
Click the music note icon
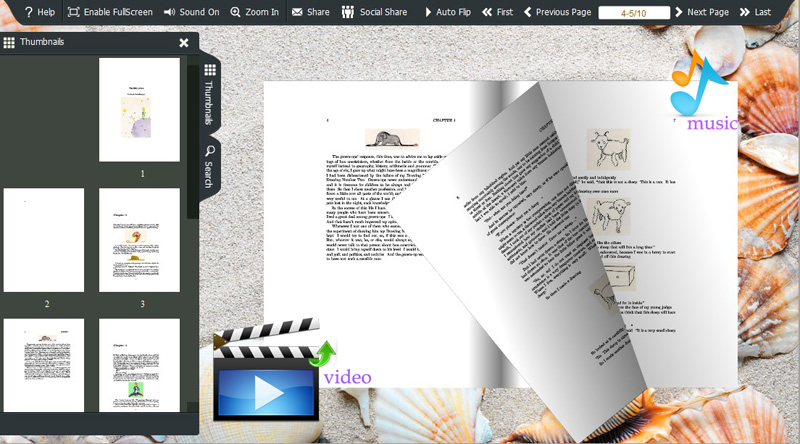697,83
